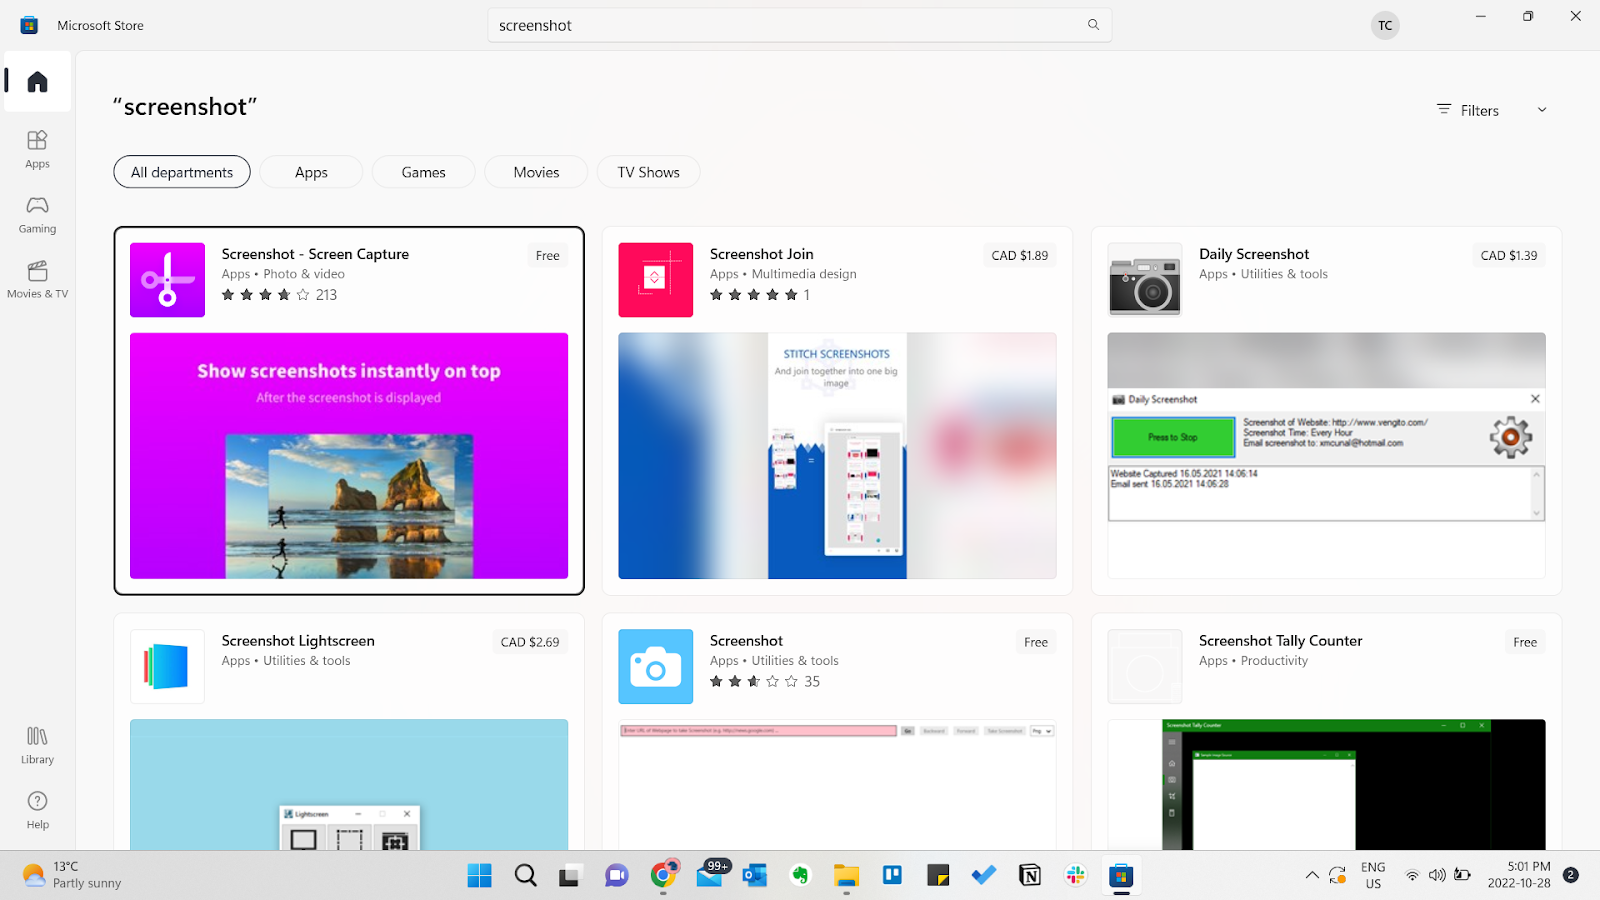The image size is (1600, 900).
Task: Open the Screenshot Join title link
Action: pyautogui.click(x=762, y=254)
